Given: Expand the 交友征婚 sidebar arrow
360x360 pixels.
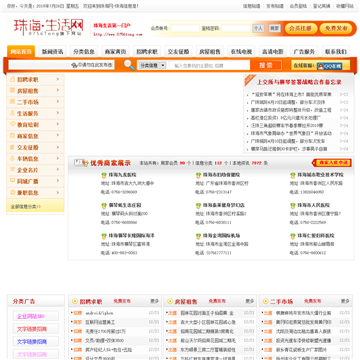Looking at the screenshot, I should pyautogui.click(x=58, y=147).
